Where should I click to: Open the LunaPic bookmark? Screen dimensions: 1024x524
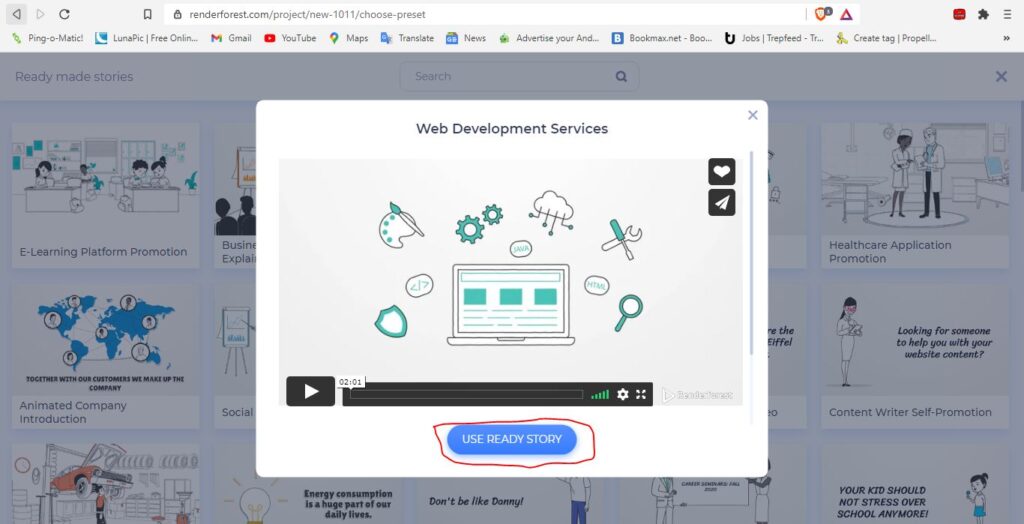coord(146,38)
